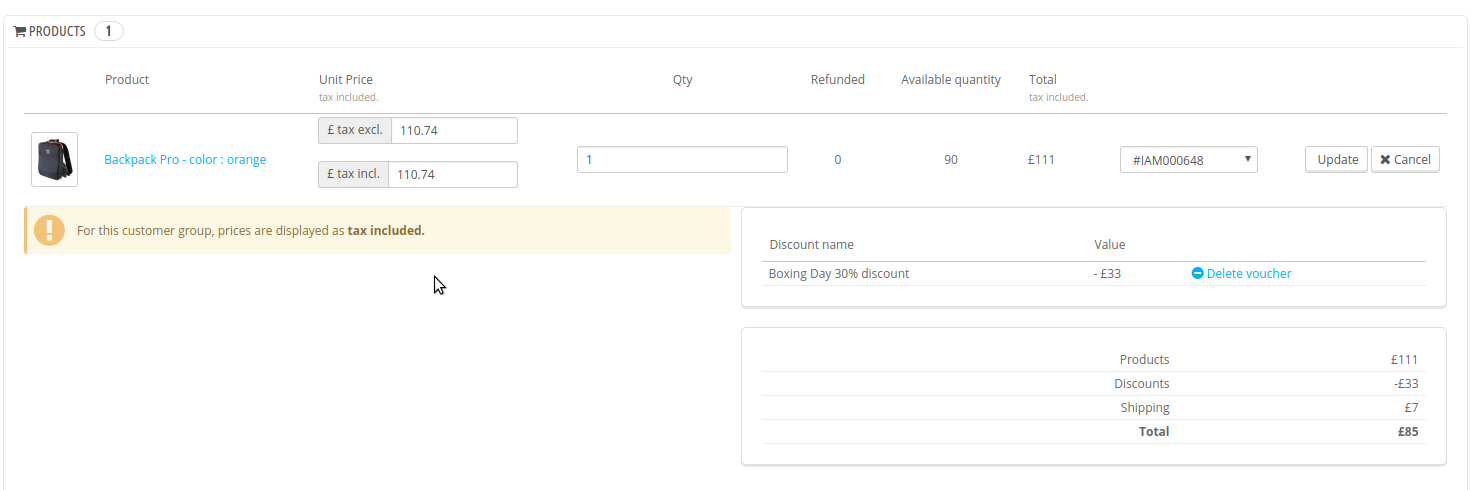Focus the tax incl. unit price field
1478x490 pixels.
pyautogui.click(x=452, y=175)
